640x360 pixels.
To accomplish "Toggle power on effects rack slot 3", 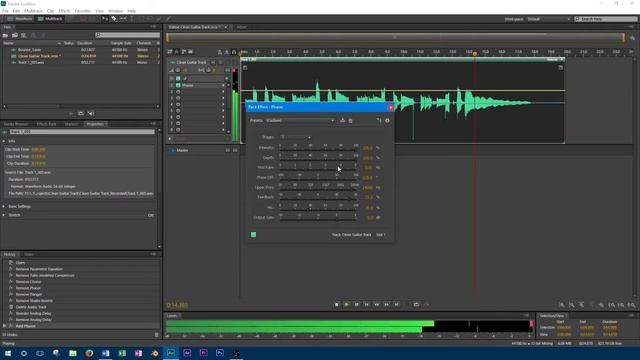I will pos(178,98).
